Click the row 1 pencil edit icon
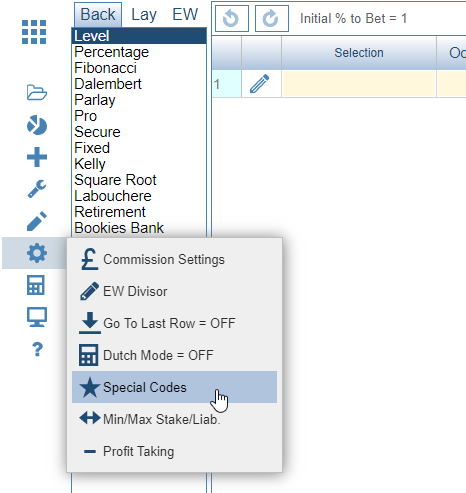This screenshot has height=493, width=466. point(259,84)
